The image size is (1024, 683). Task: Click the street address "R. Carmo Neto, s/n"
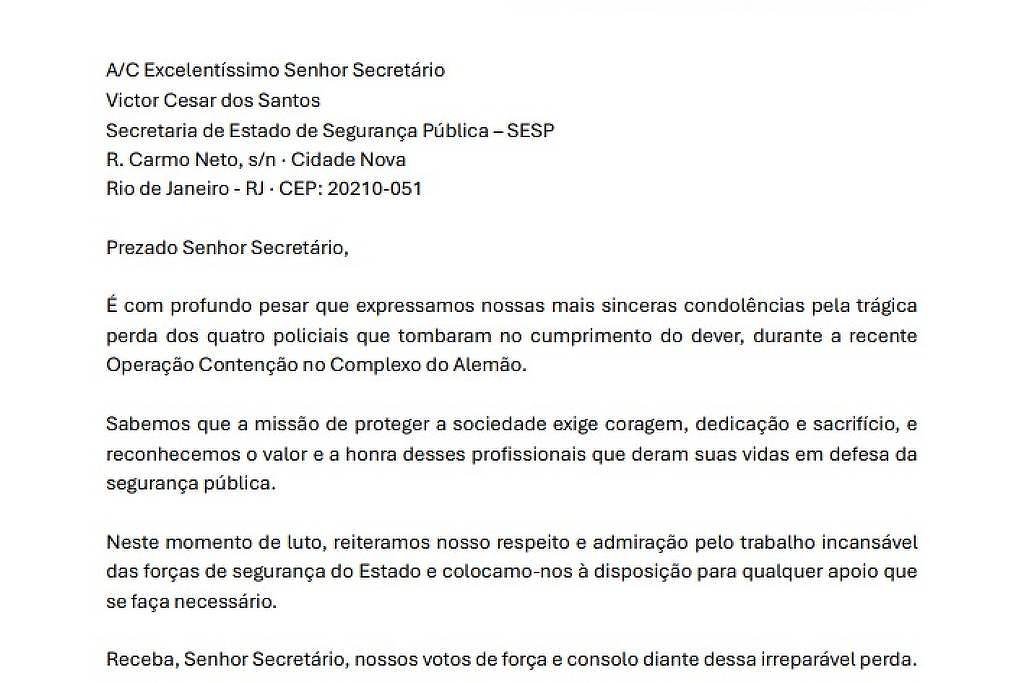click(x=186, y=159)
